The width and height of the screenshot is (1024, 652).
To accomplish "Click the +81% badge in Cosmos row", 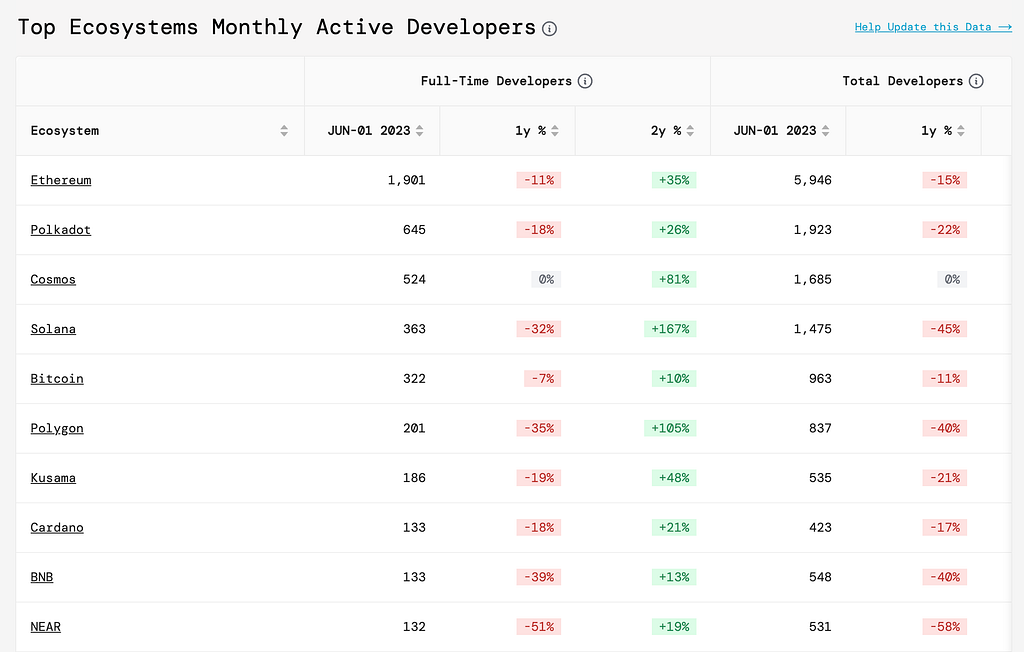I will point(674,280).
